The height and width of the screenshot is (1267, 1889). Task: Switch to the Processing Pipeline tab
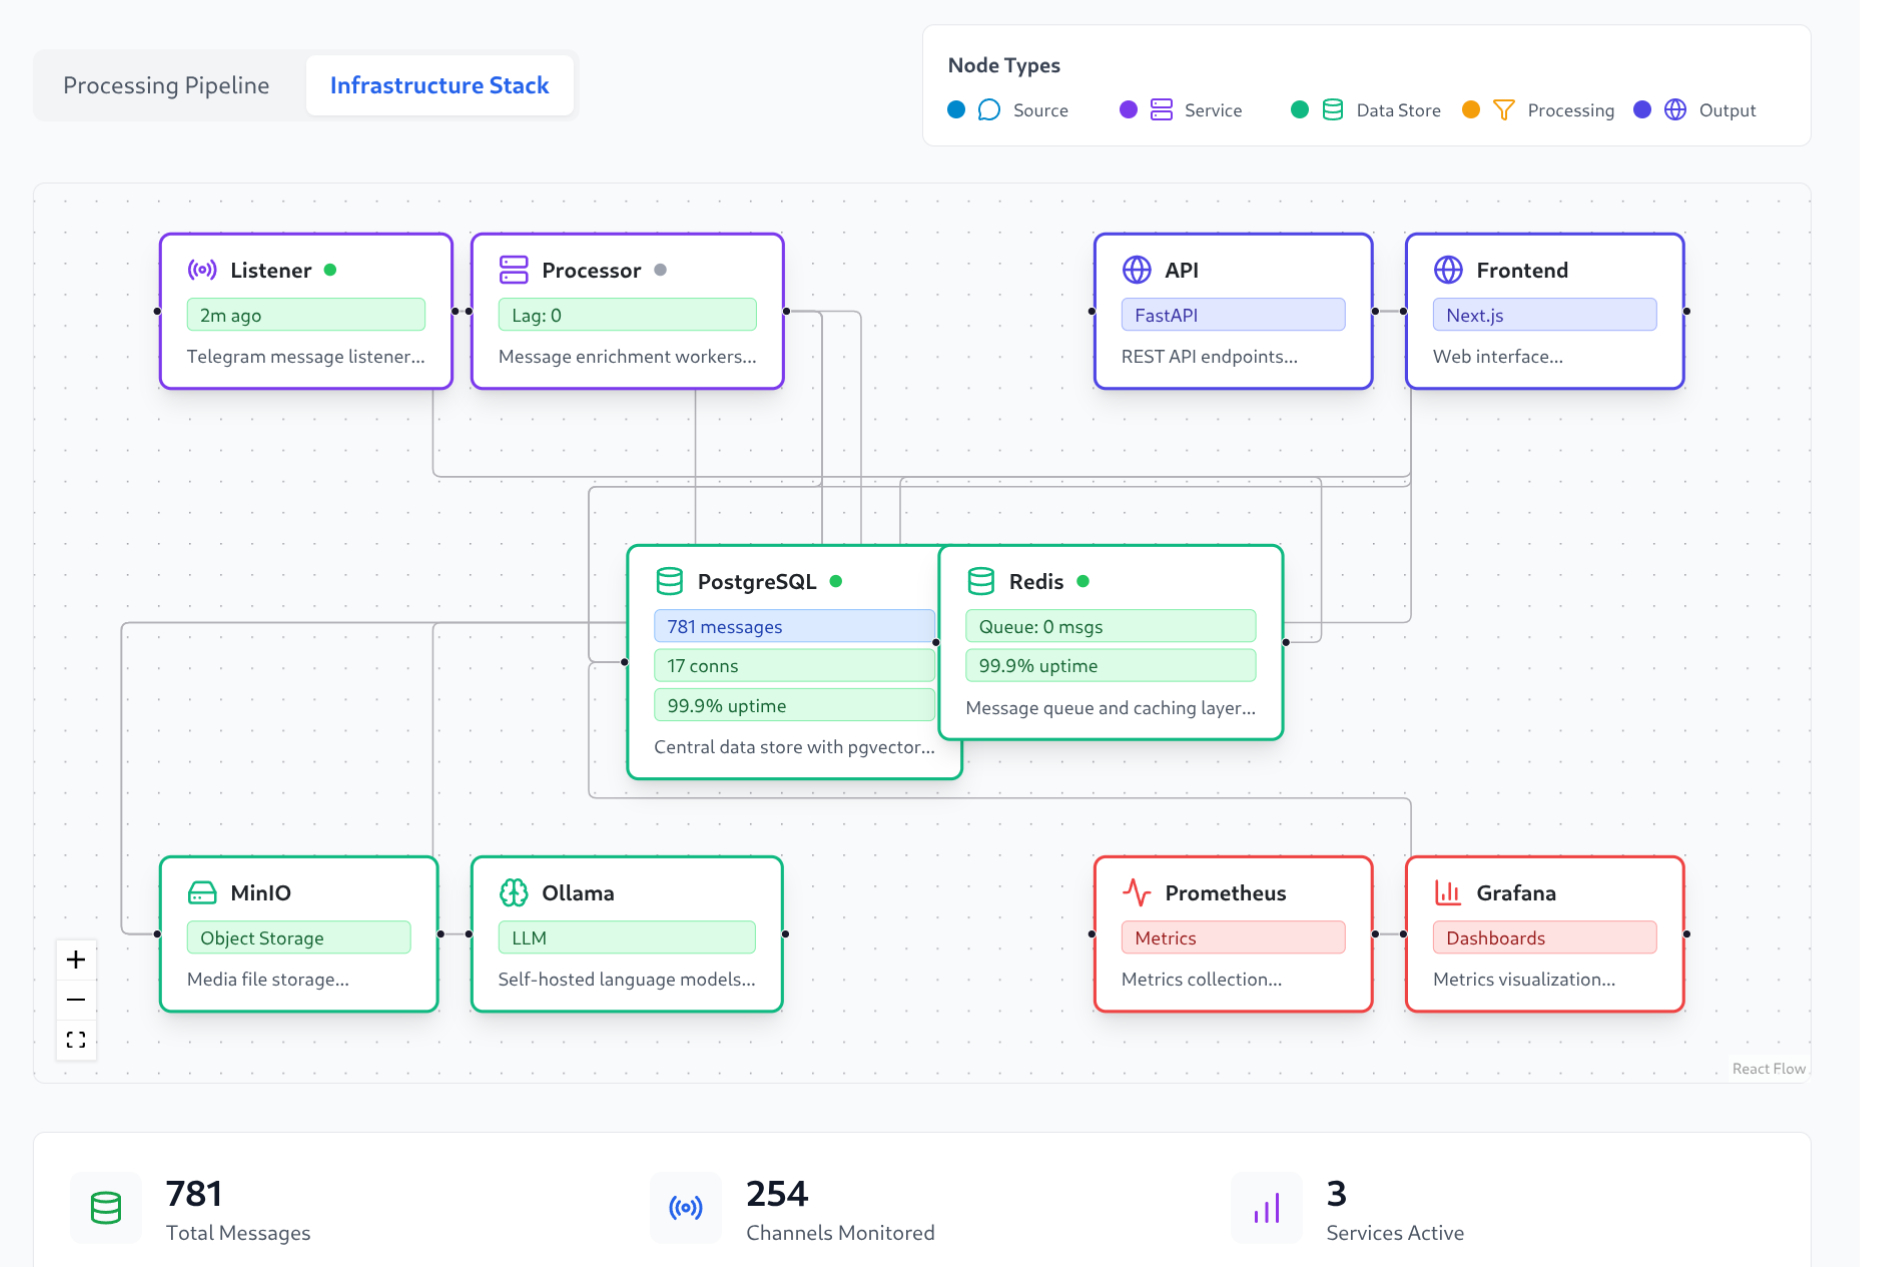(x=166, y=86)
